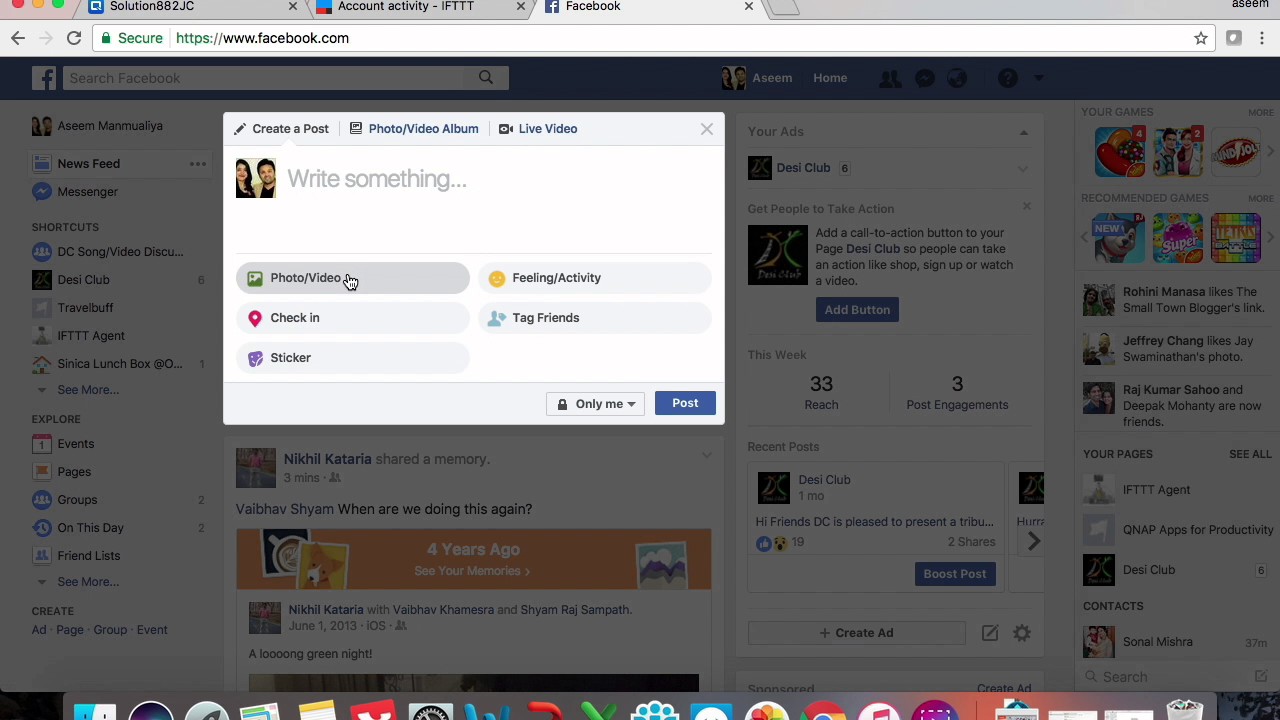Click the search magnifier icon
The image size is (1280, 720).
click(x=486, y=78)
